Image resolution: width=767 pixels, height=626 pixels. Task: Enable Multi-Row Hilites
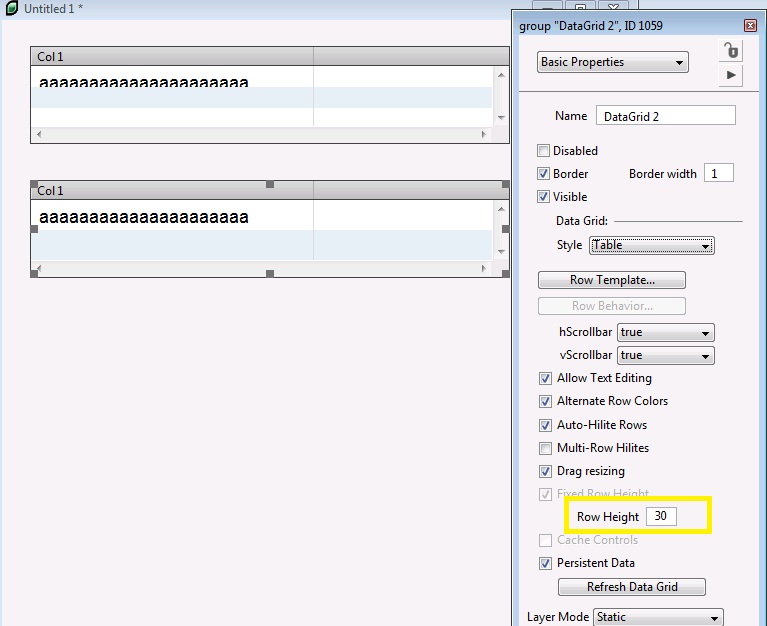click(545, 448)
